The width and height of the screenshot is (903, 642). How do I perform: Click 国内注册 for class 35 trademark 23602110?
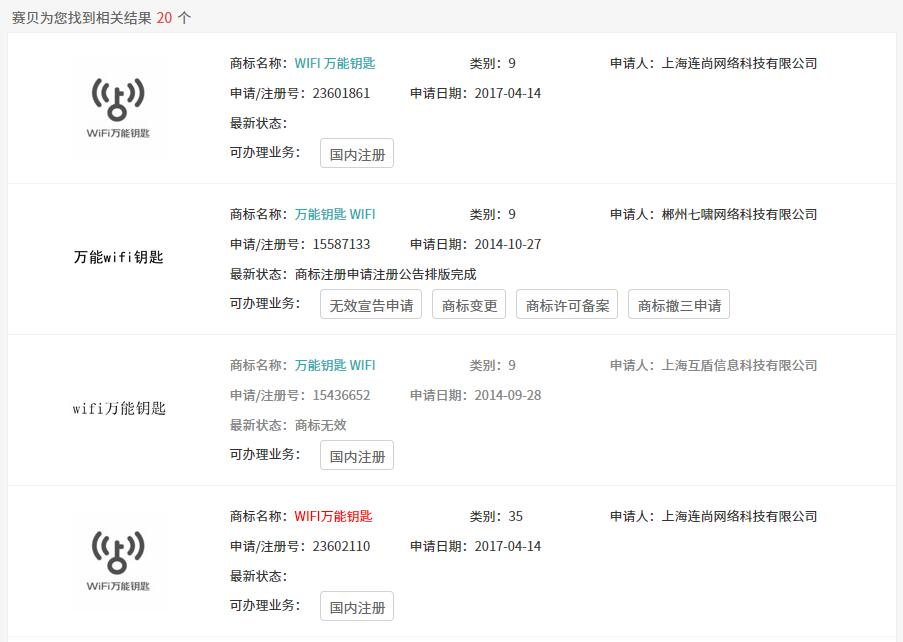click(357, 607)
